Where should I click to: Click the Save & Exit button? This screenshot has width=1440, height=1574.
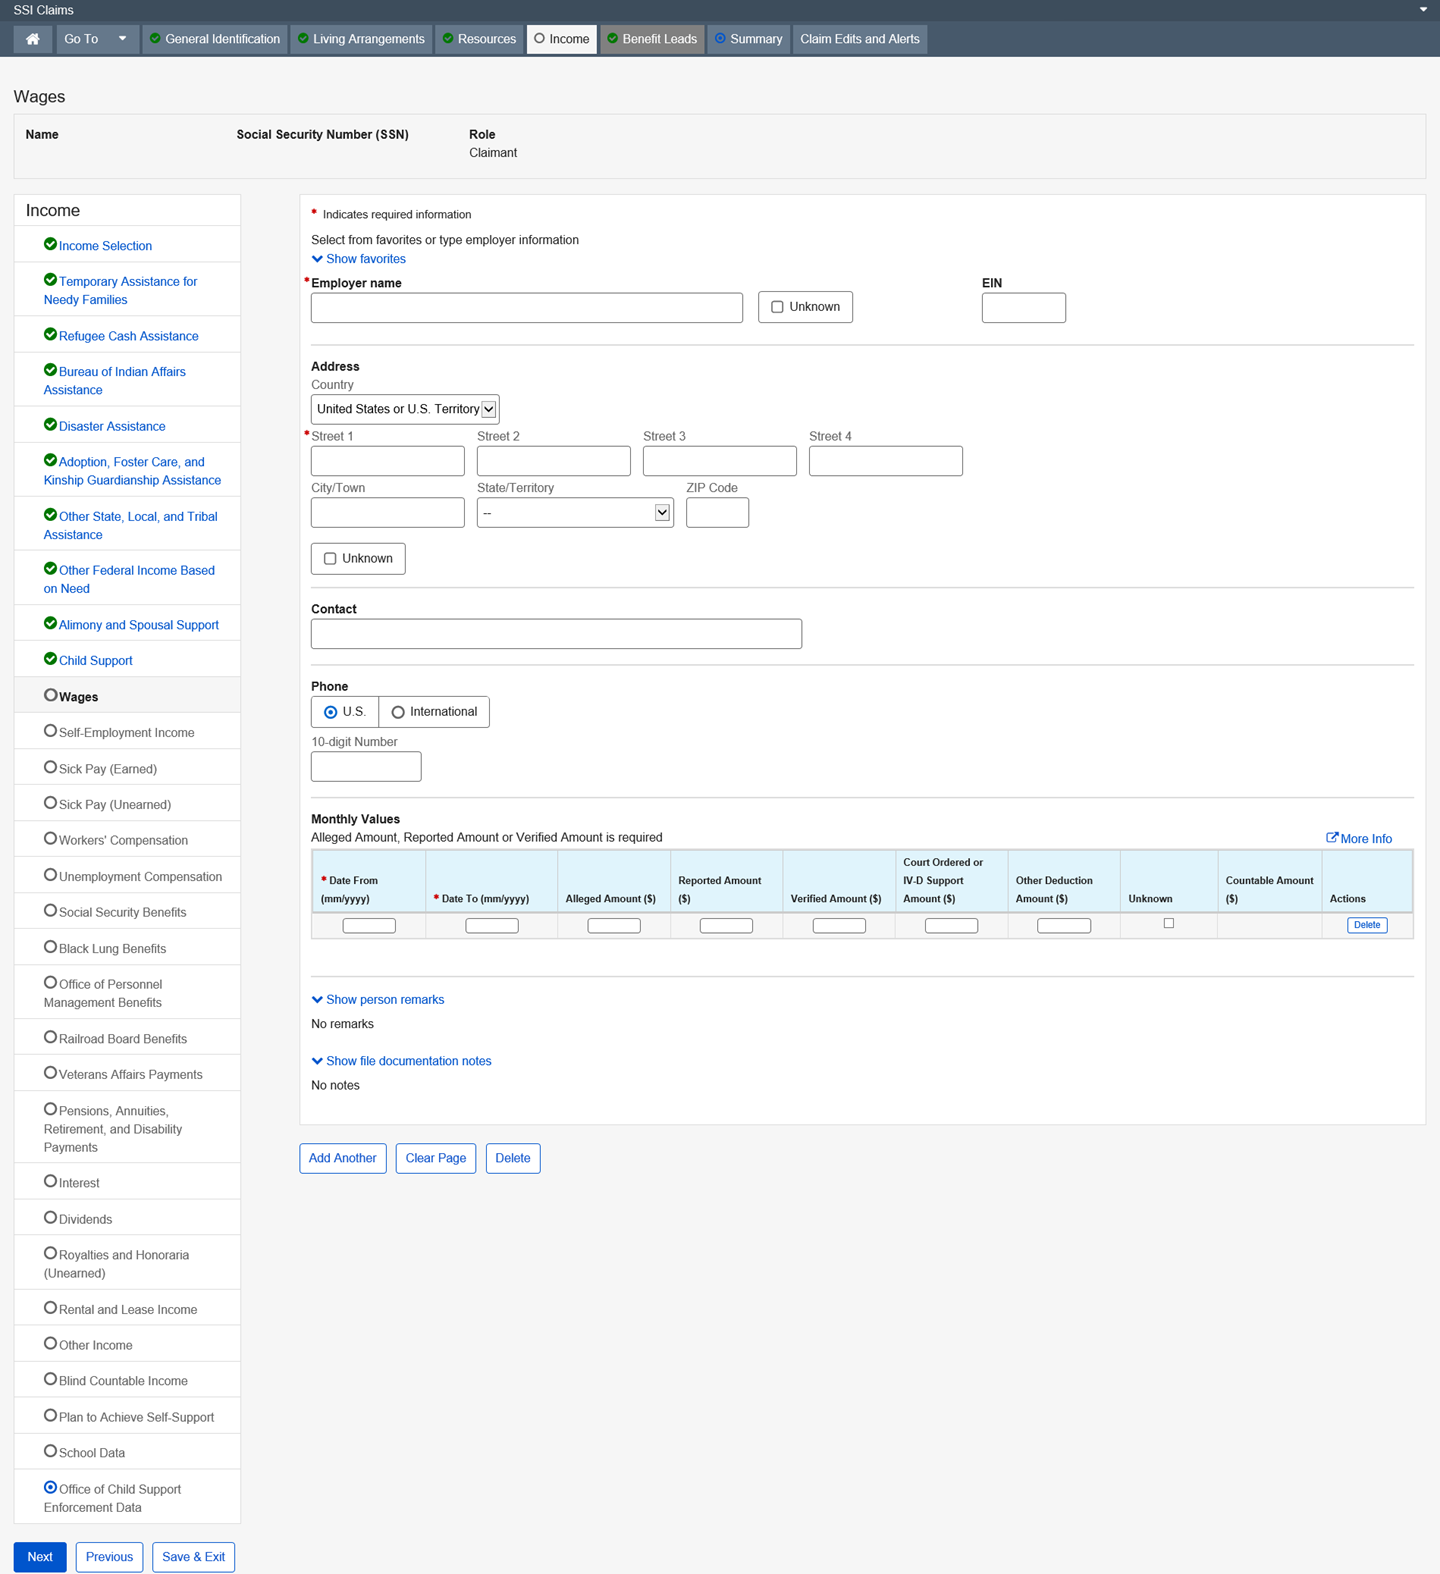click(193, 1557)
